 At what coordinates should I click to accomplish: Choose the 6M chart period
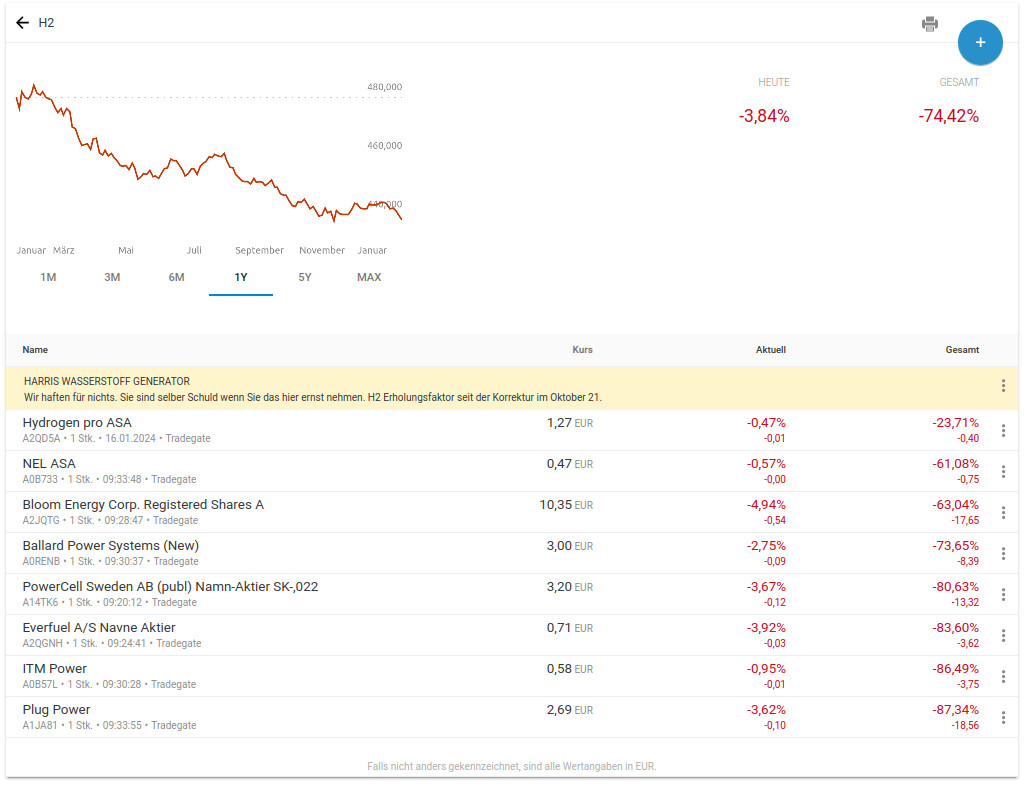point(176,277)
